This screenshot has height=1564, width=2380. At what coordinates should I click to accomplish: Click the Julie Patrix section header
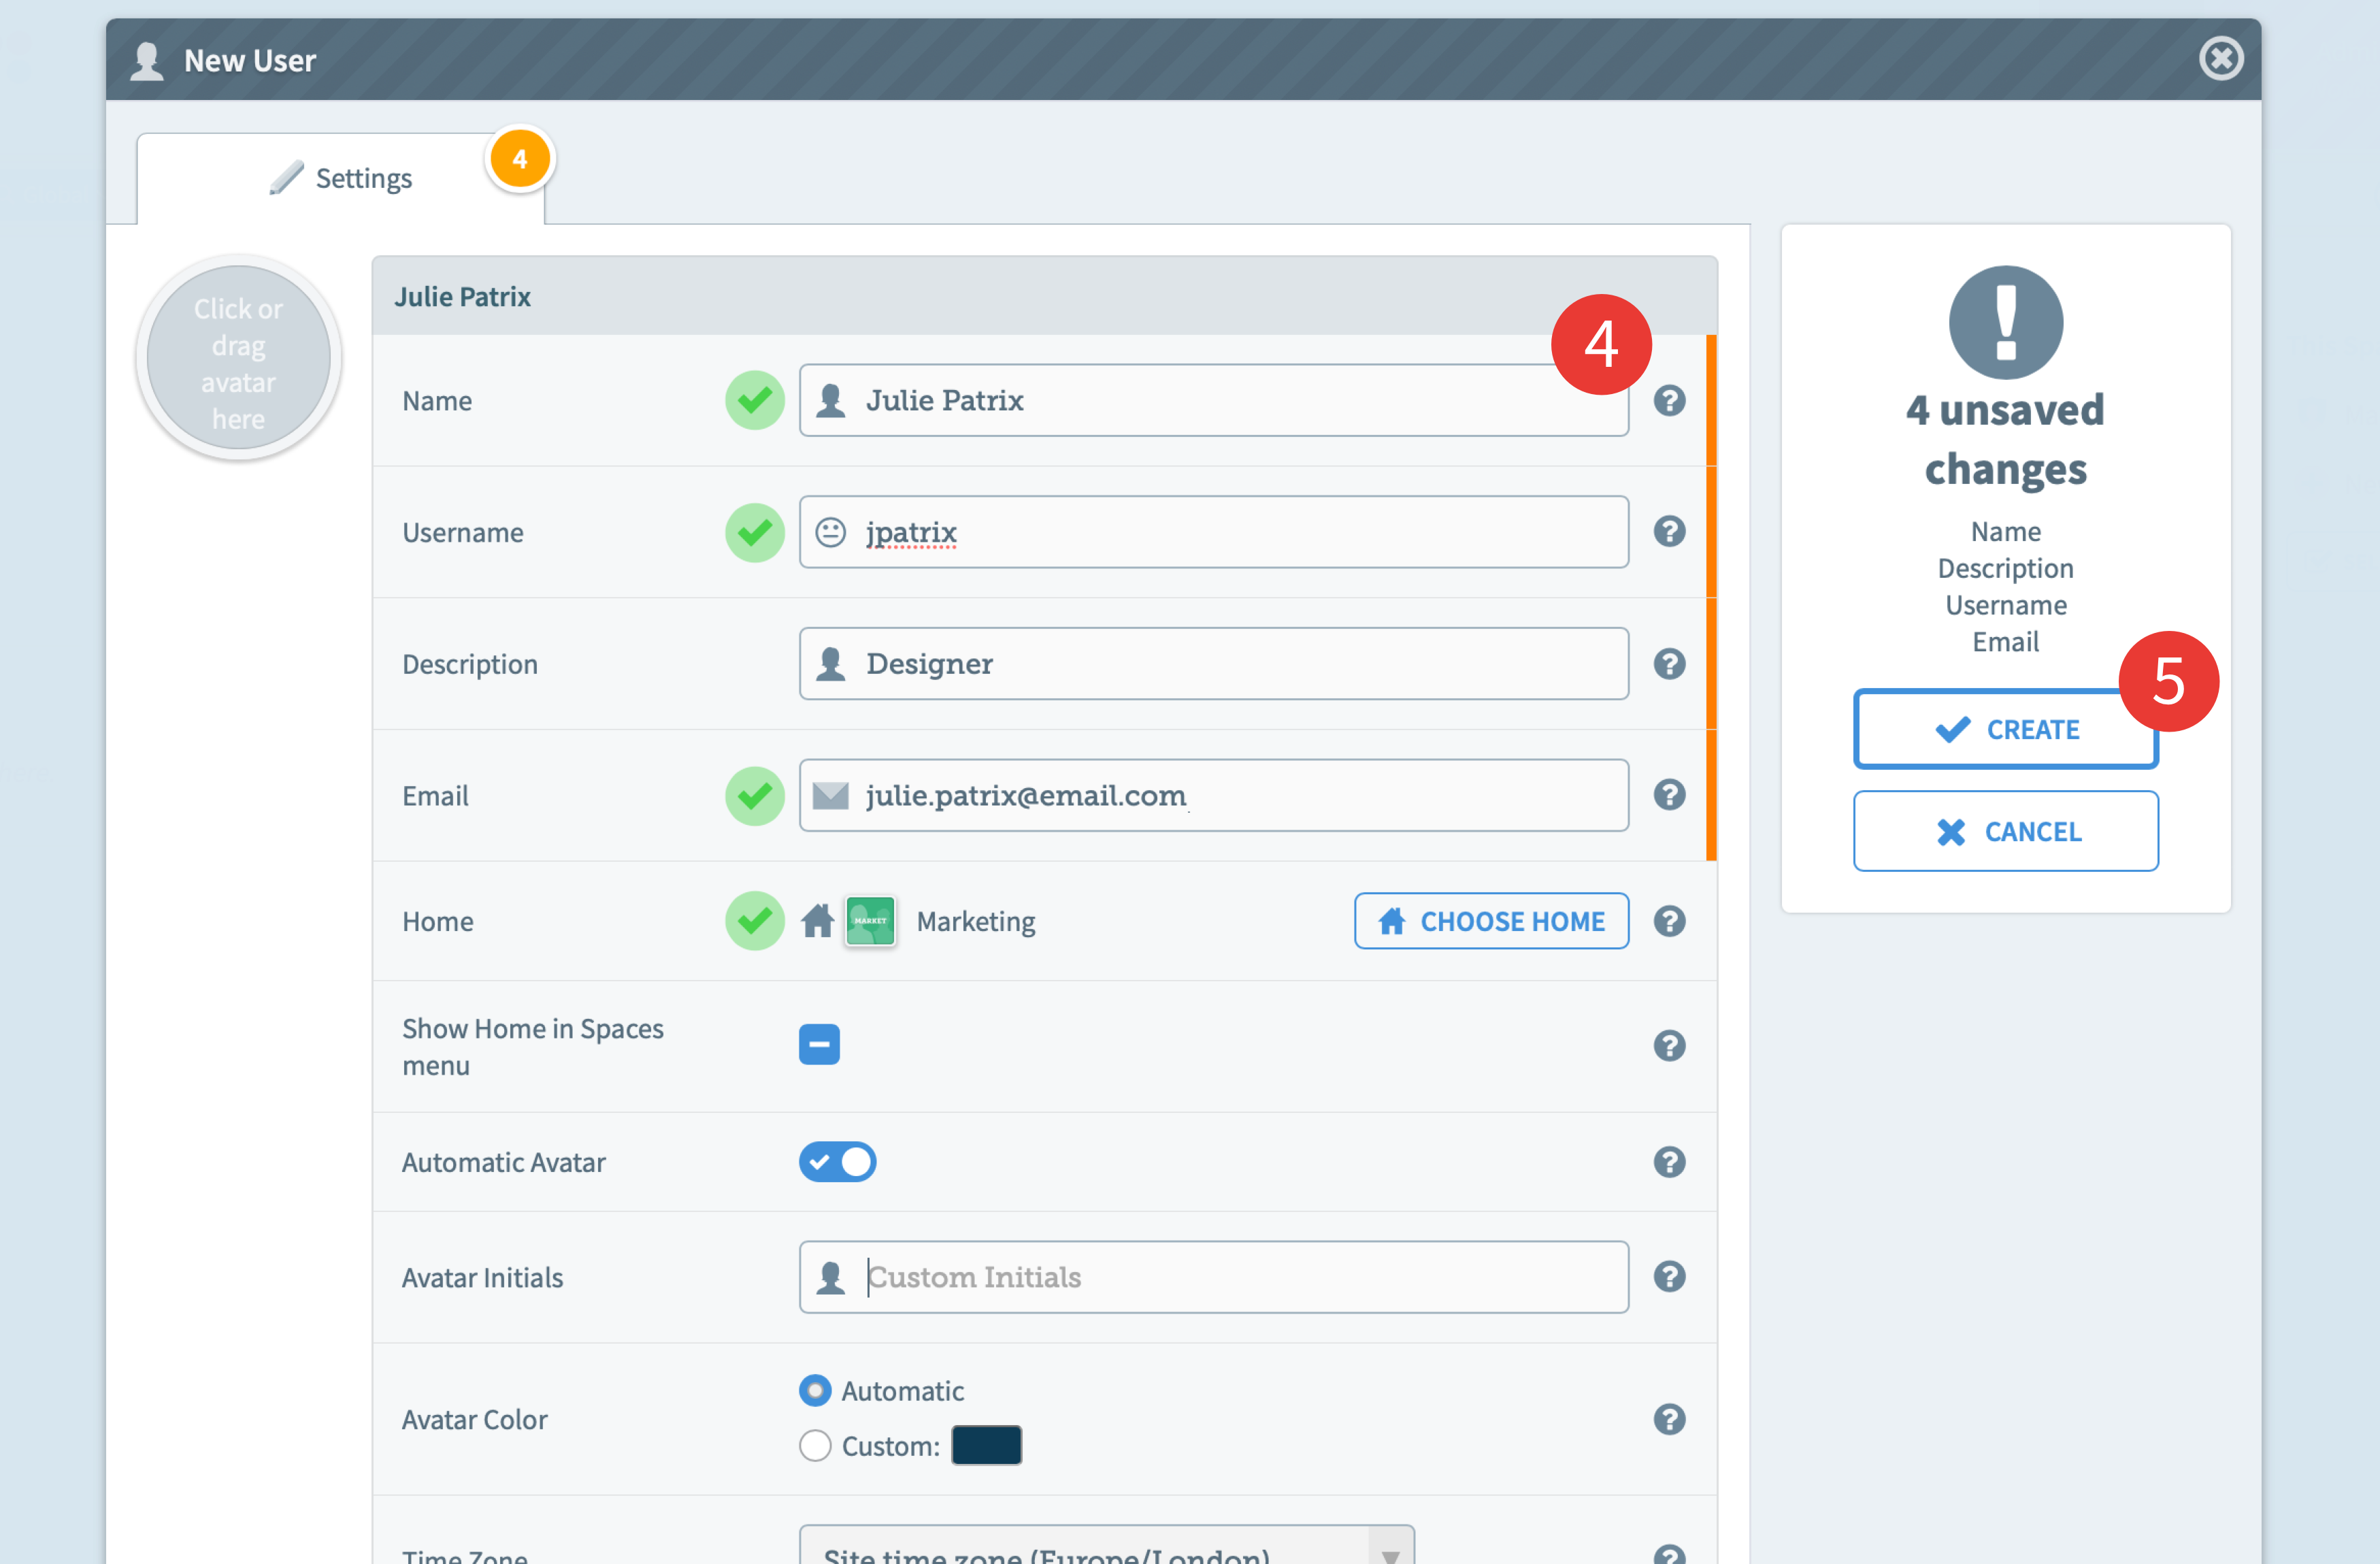[x=1044, y=296]
